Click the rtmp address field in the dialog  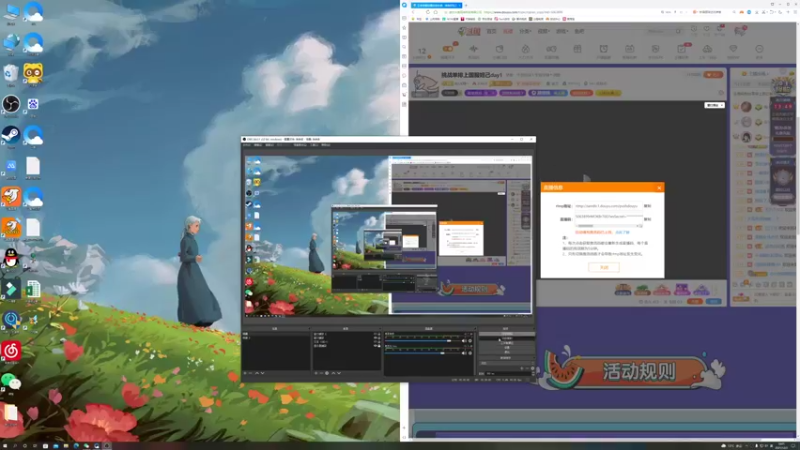coord(607,206)
